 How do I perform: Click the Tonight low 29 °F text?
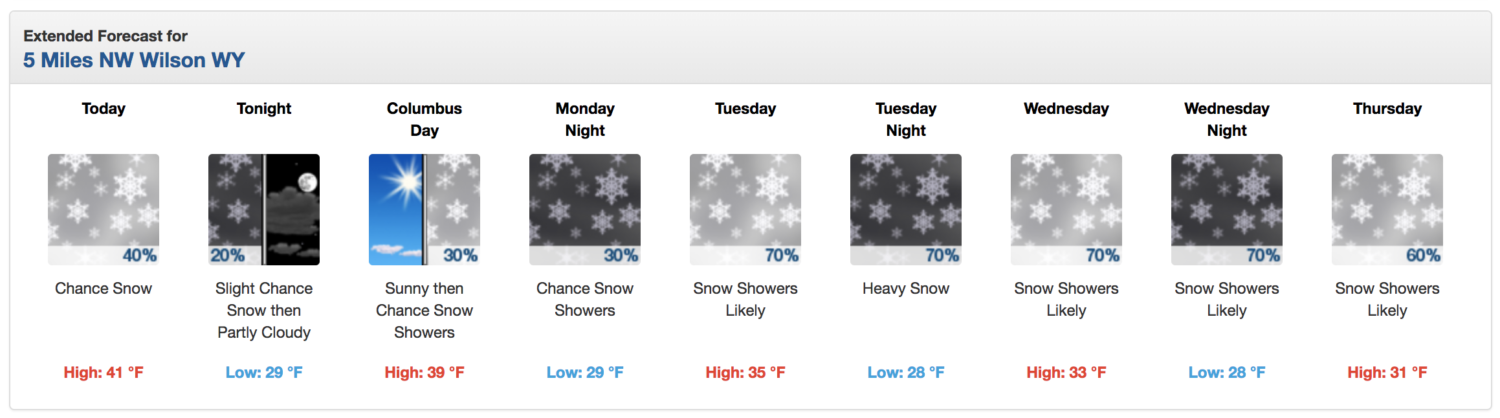tap(264, 373)
